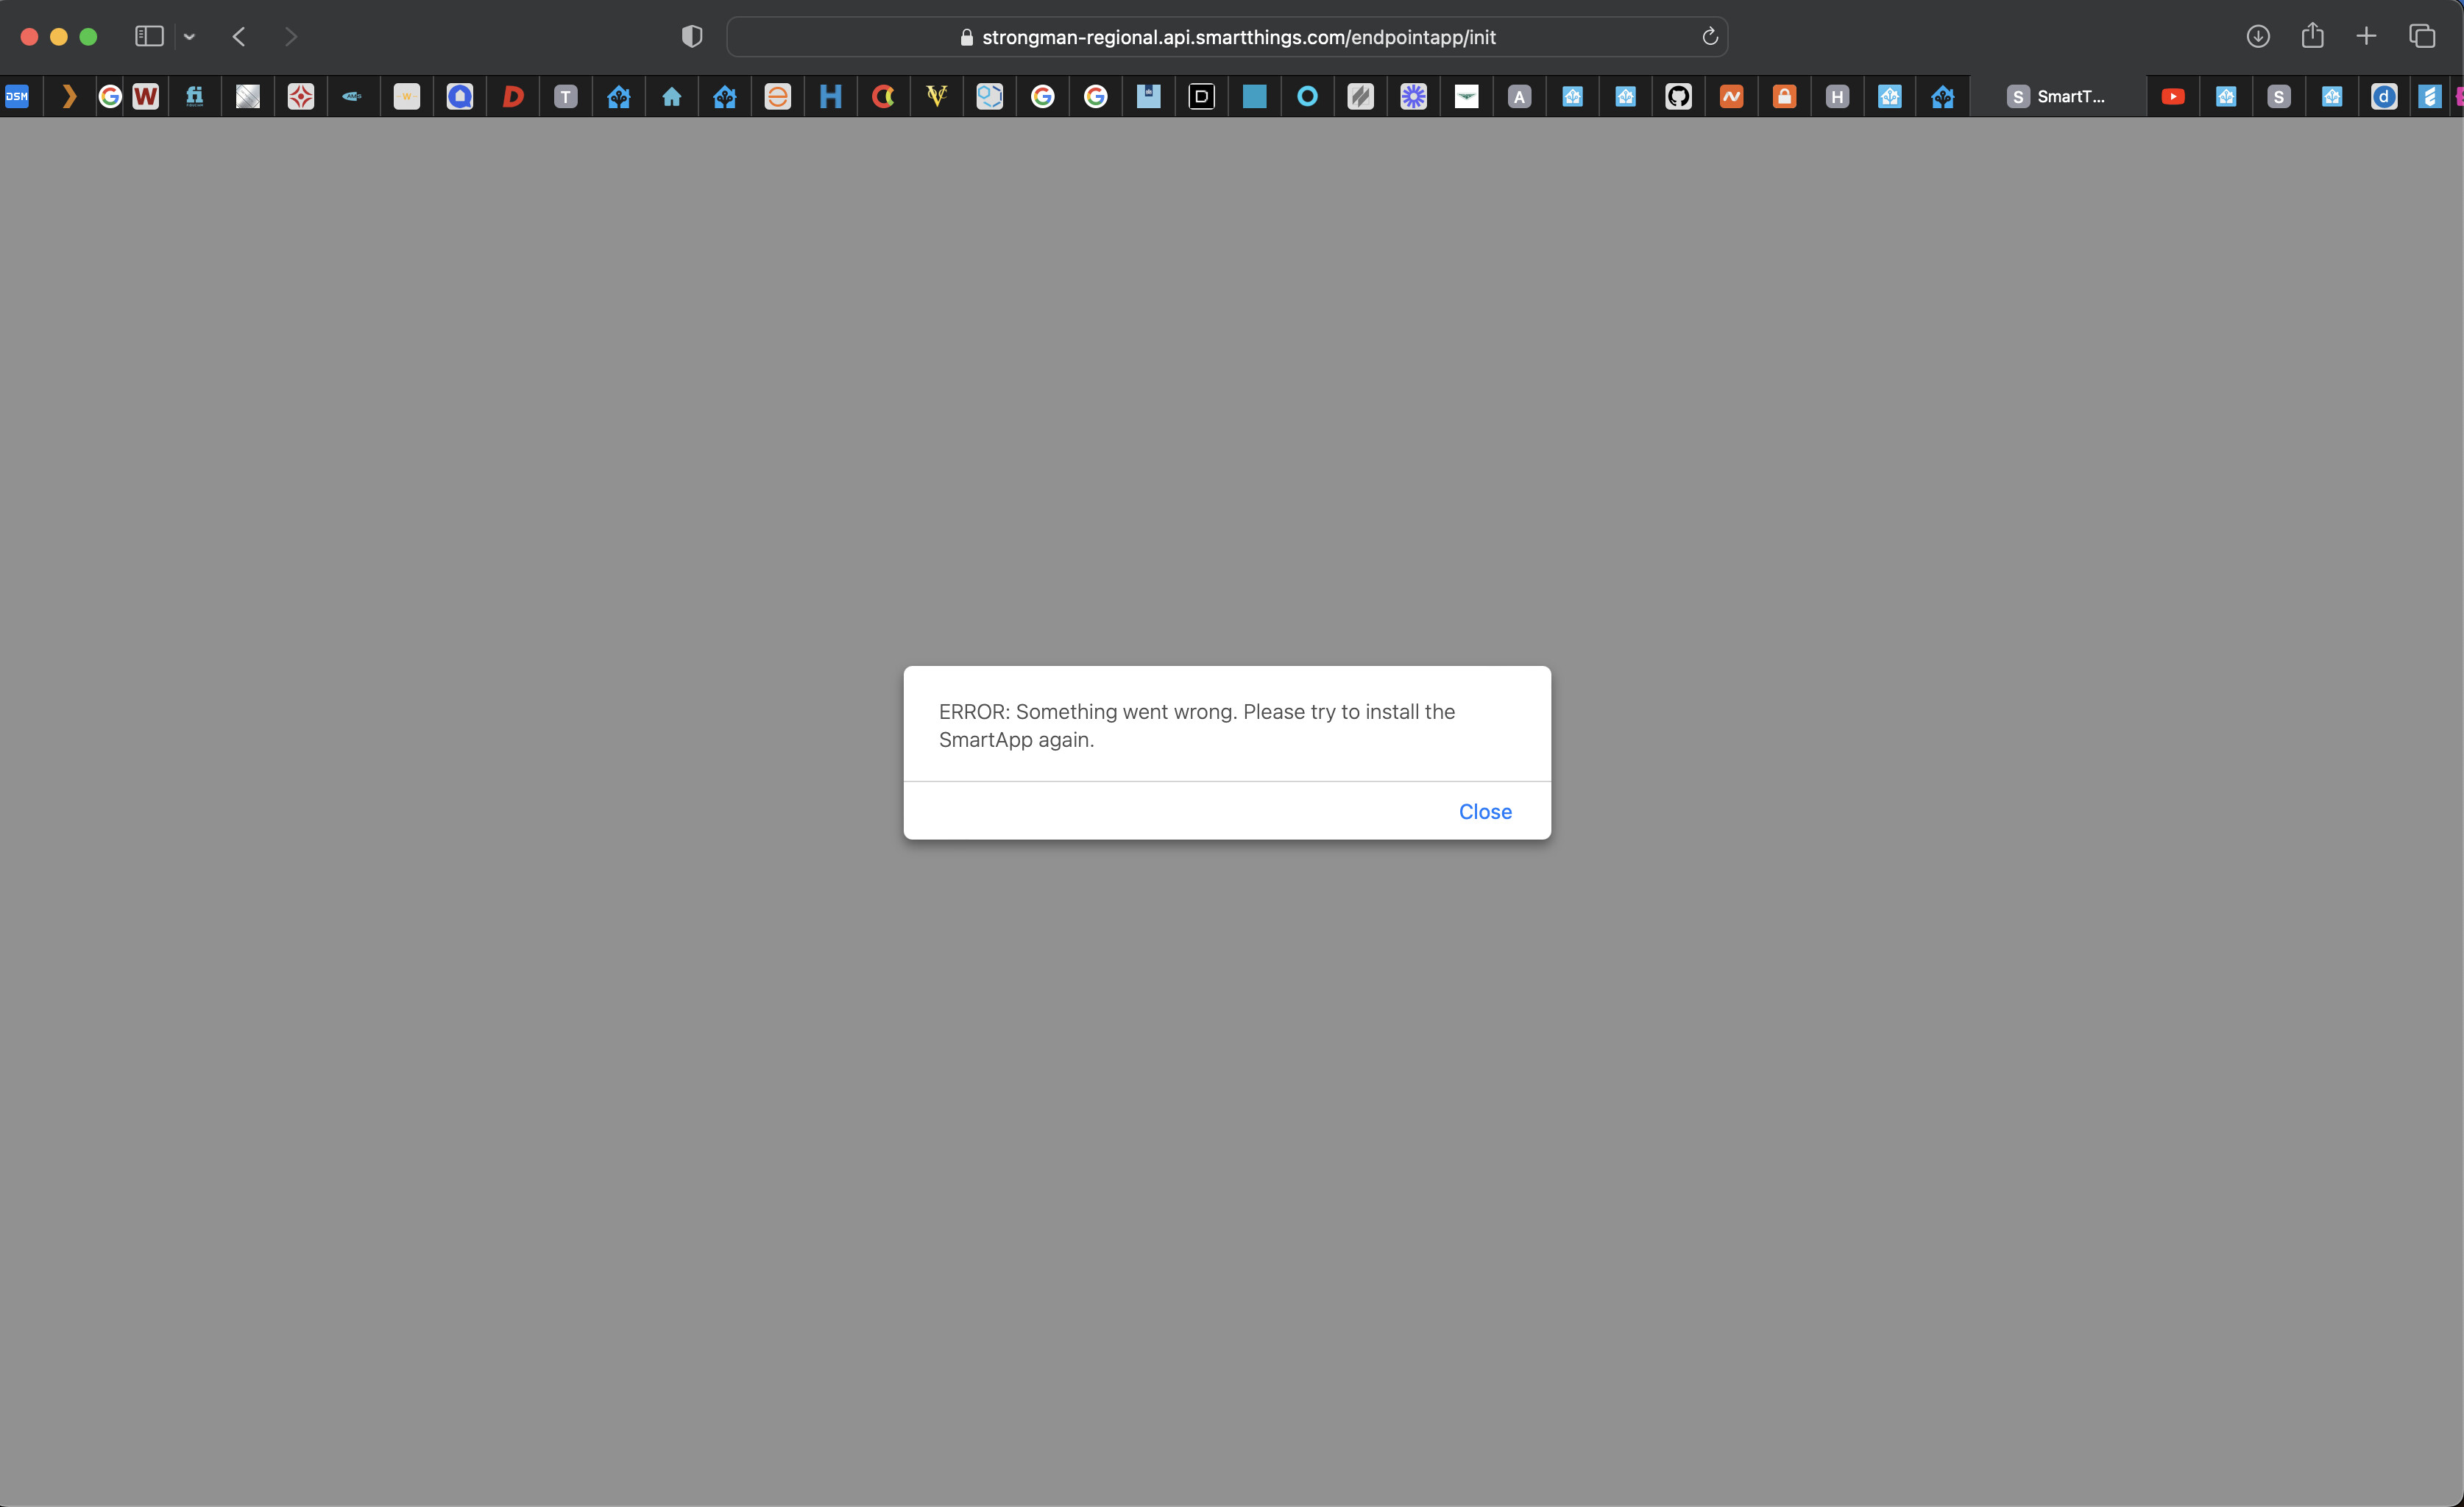Open the GitHub bookmark
2464x1507 pixels.
coord(1679,96)
